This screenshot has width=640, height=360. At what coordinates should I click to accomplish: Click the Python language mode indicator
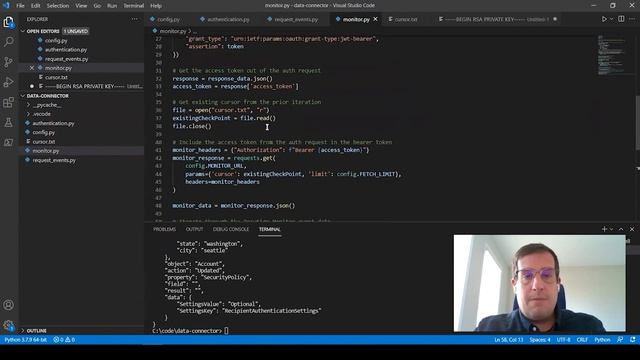[602, 340]
